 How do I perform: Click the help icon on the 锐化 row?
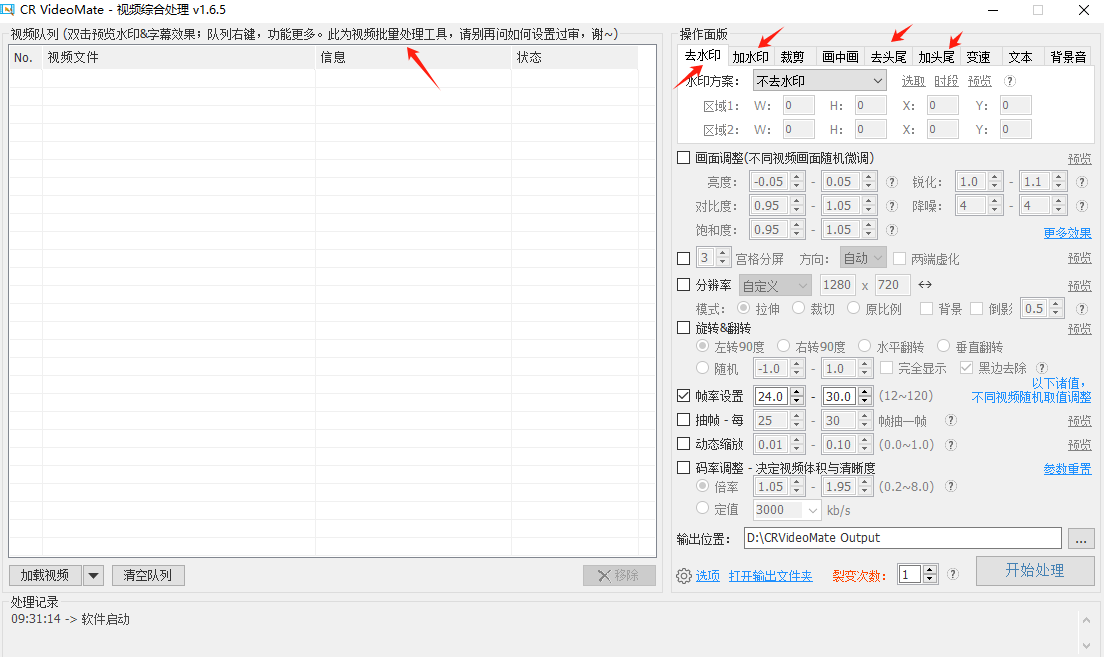pyautogui.click(x=1082, y=182)
